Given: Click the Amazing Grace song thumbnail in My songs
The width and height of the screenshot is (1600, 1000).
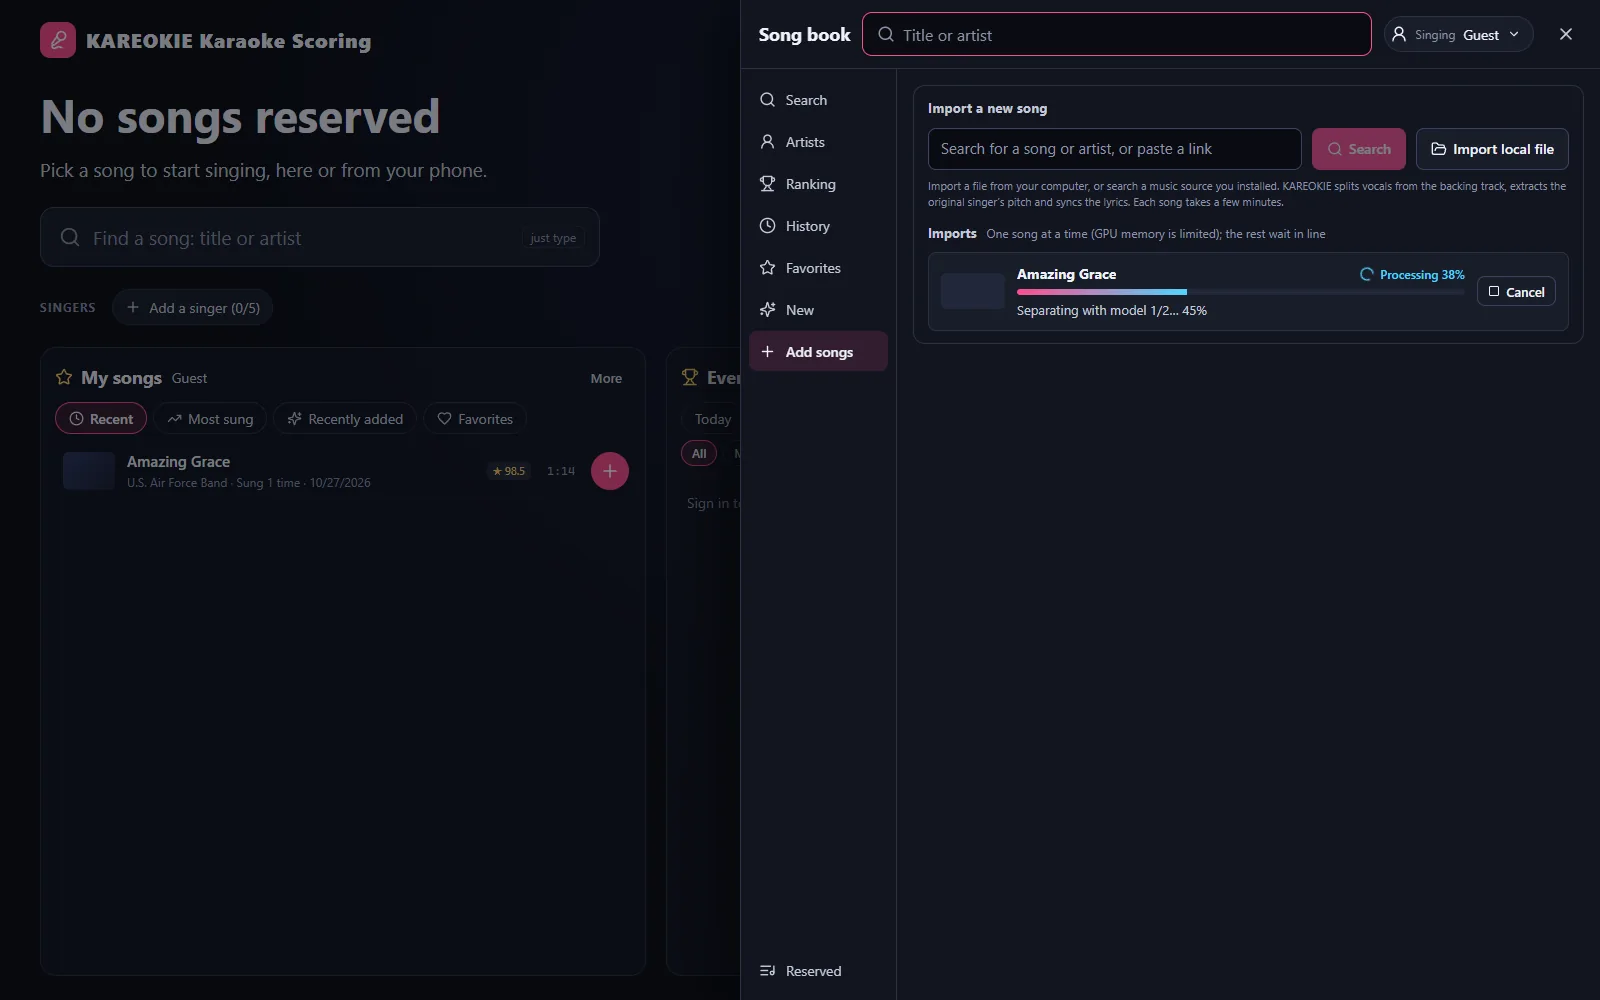Looking at the screenshot, I should 89,471.
